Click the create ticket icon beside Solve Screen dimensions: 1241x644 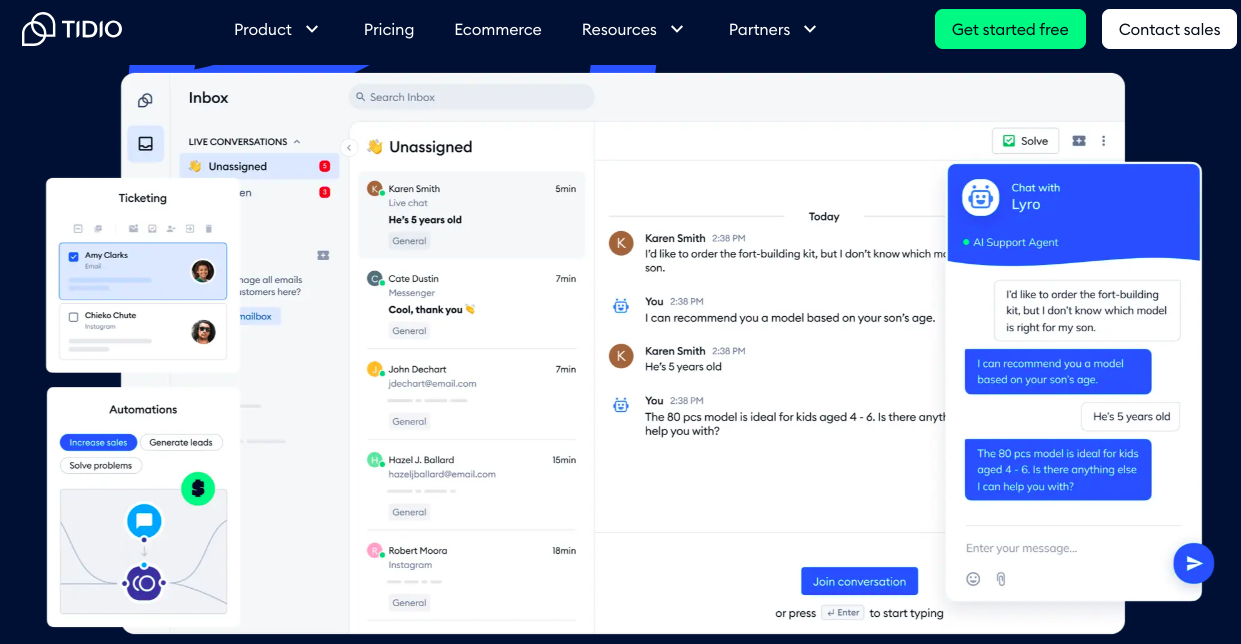point(1078,141)
